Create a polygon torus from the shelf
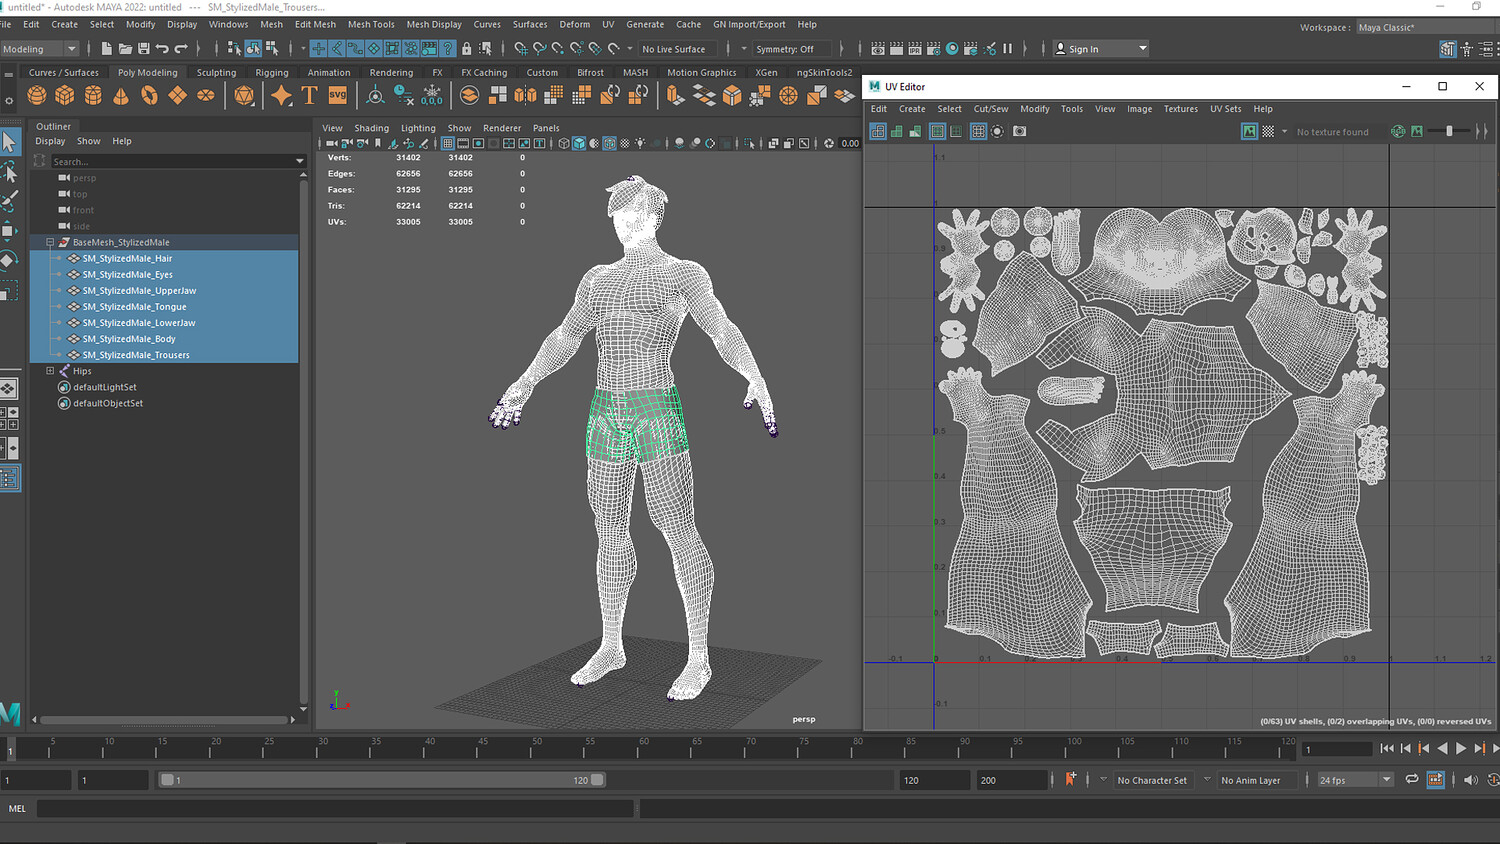Image resolution: width=1500 pixels, height=844 pixels. click(x=149, y=95)
